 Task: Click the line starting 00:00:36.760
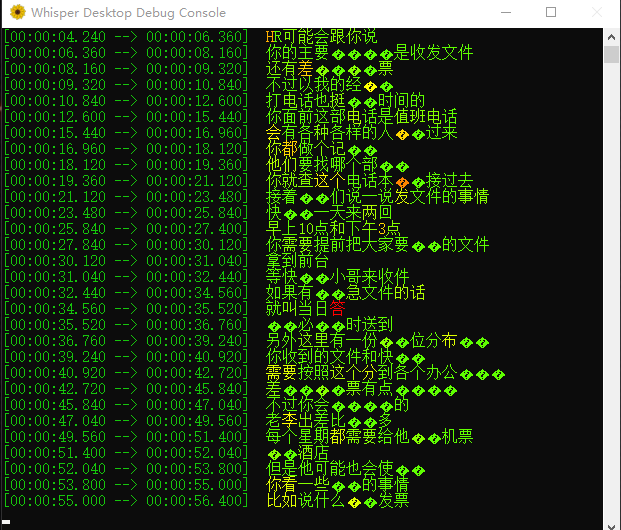(246, 341)
